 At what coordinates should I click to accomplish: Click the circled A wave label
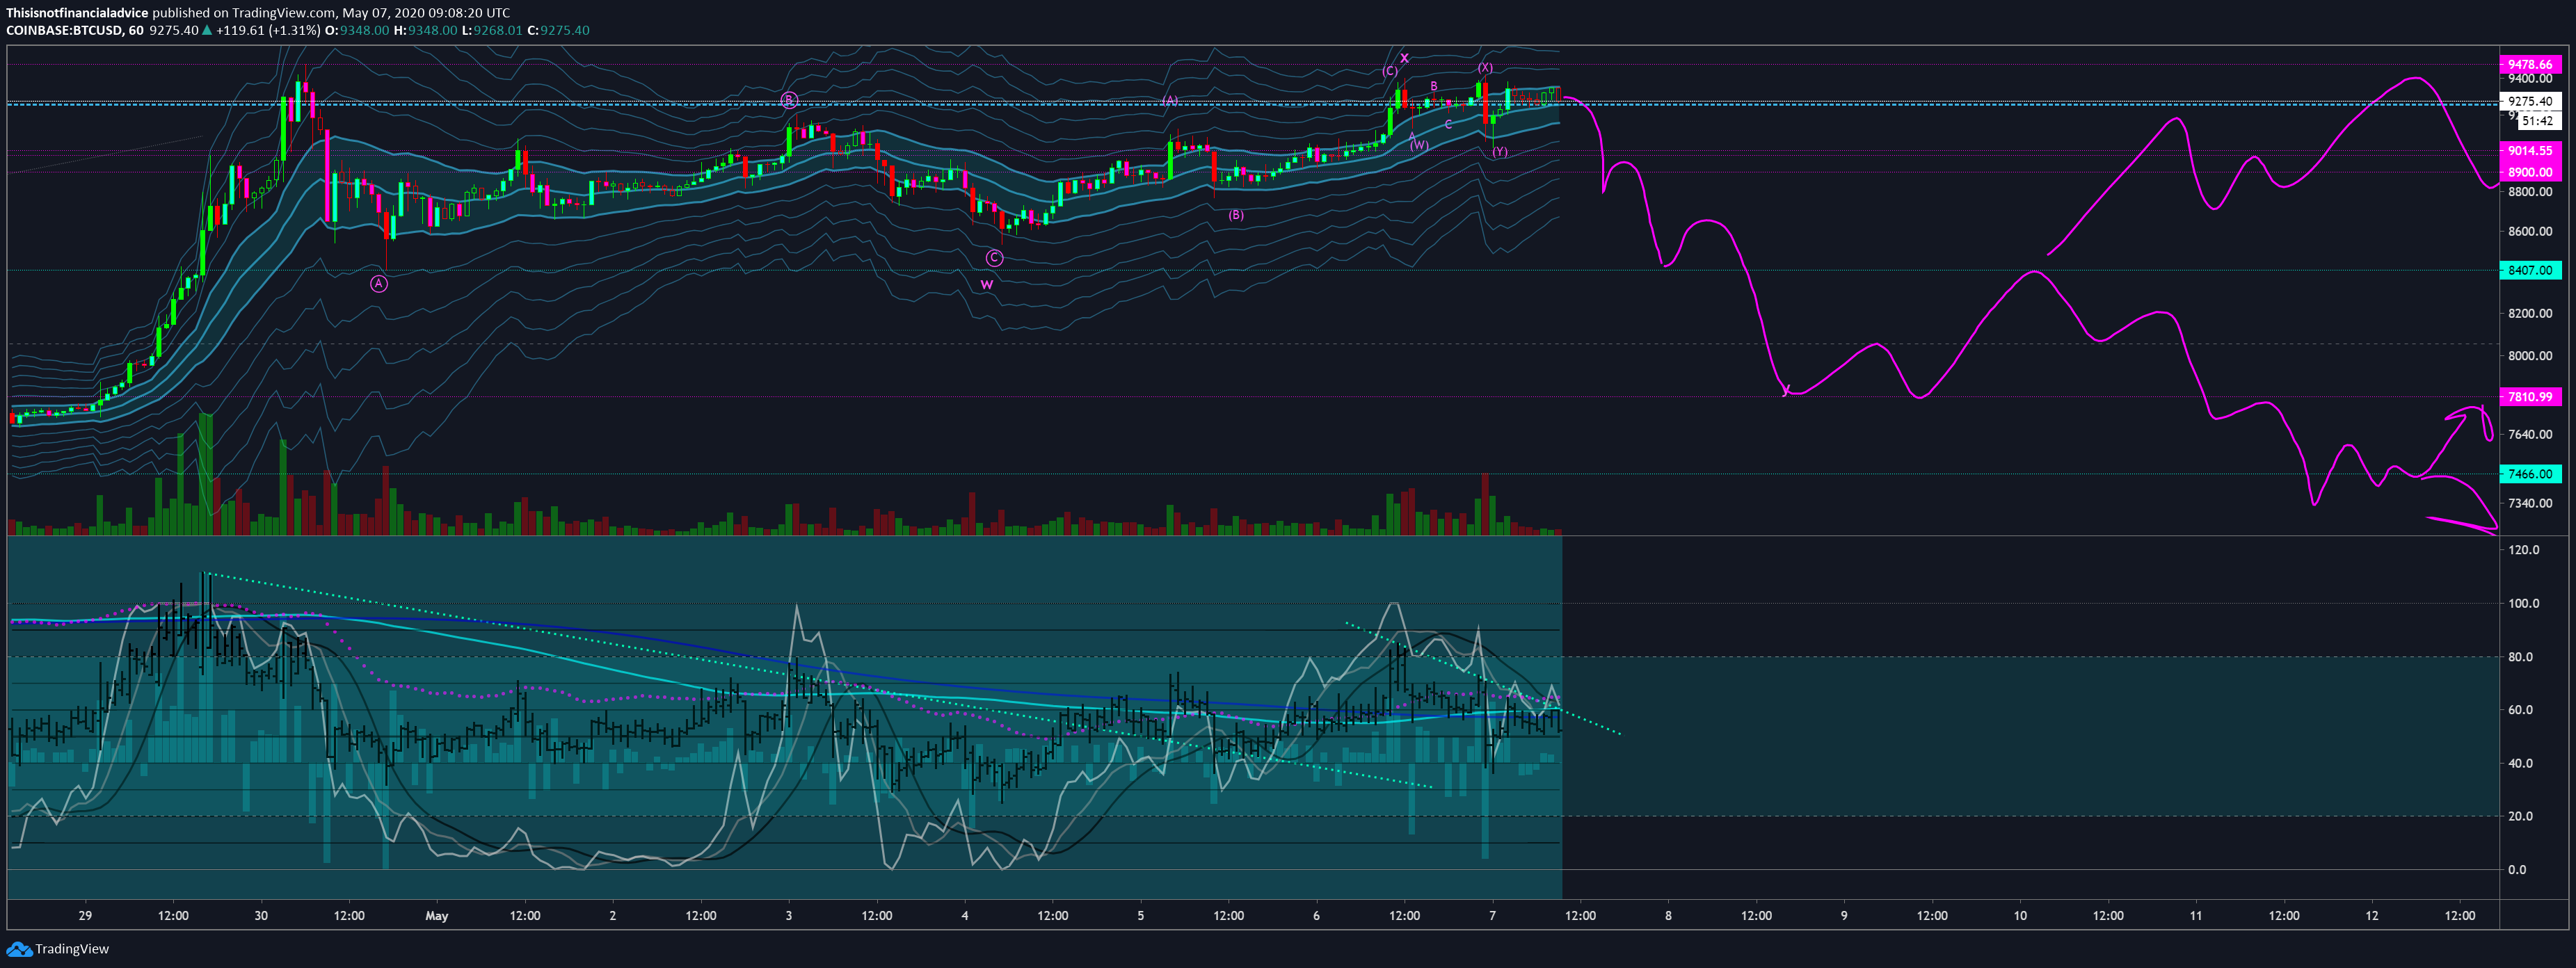click(379, 284)
